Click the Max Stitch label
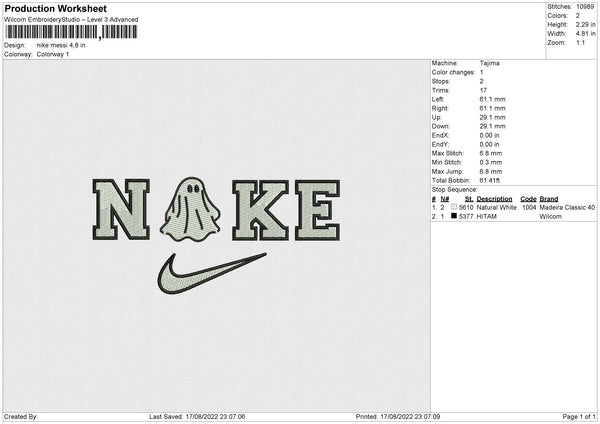600x424 pixels. pyautogui.click(x=448, y=153)
